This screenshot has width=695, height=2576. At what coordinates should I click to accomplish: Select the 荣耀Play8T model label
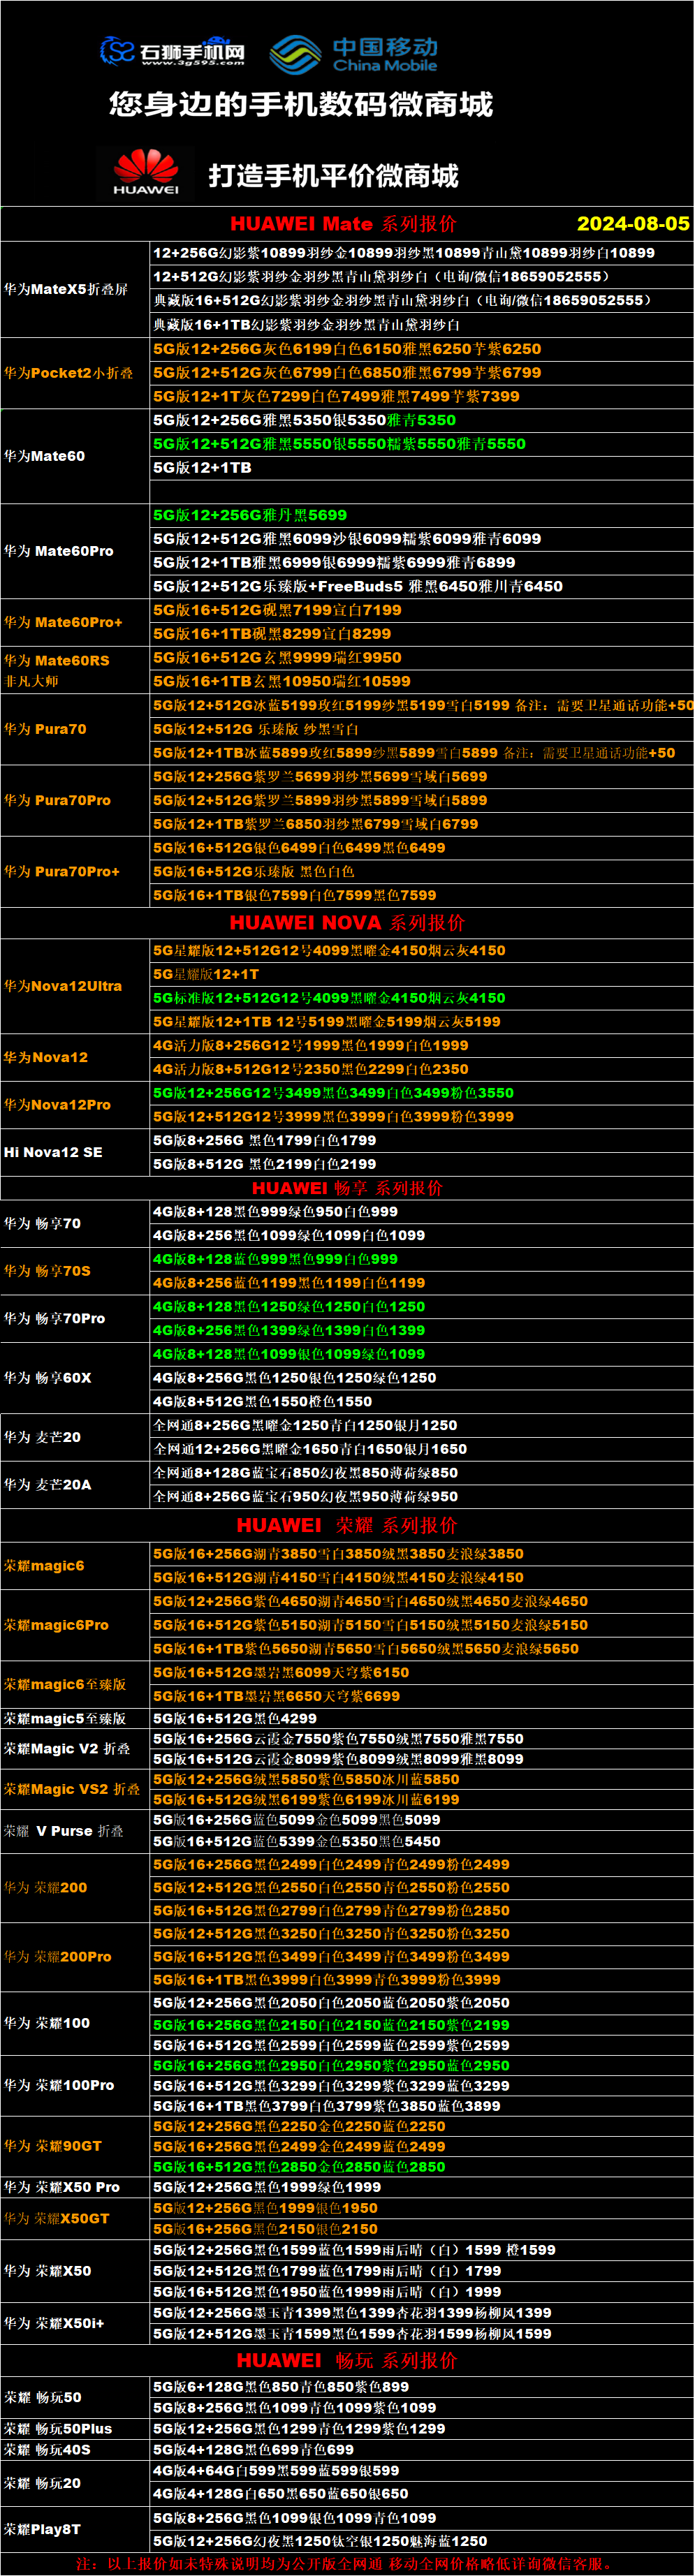(41, 2529)
